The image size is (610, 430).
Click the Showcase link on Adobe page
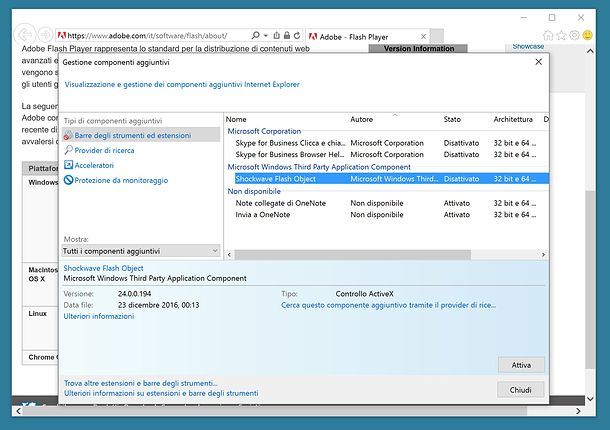click(528, 46)
